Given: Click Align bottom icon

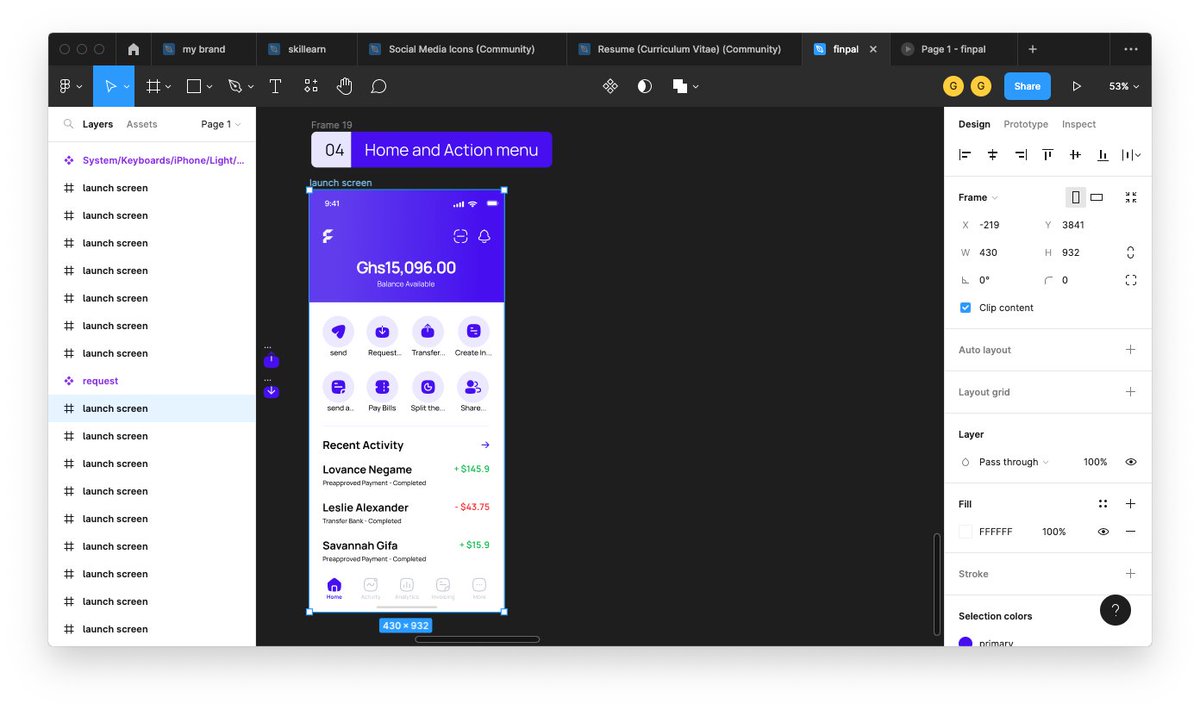Looking at the screenshot, I should point(1103,155).
